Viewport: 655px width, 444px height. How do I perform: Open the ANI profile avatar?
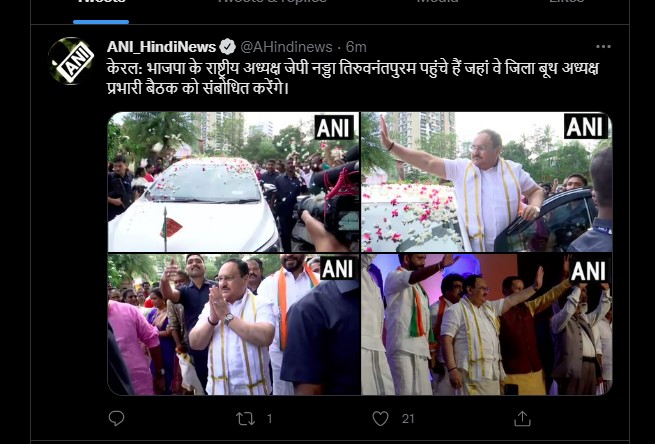[x=71, y=60]
